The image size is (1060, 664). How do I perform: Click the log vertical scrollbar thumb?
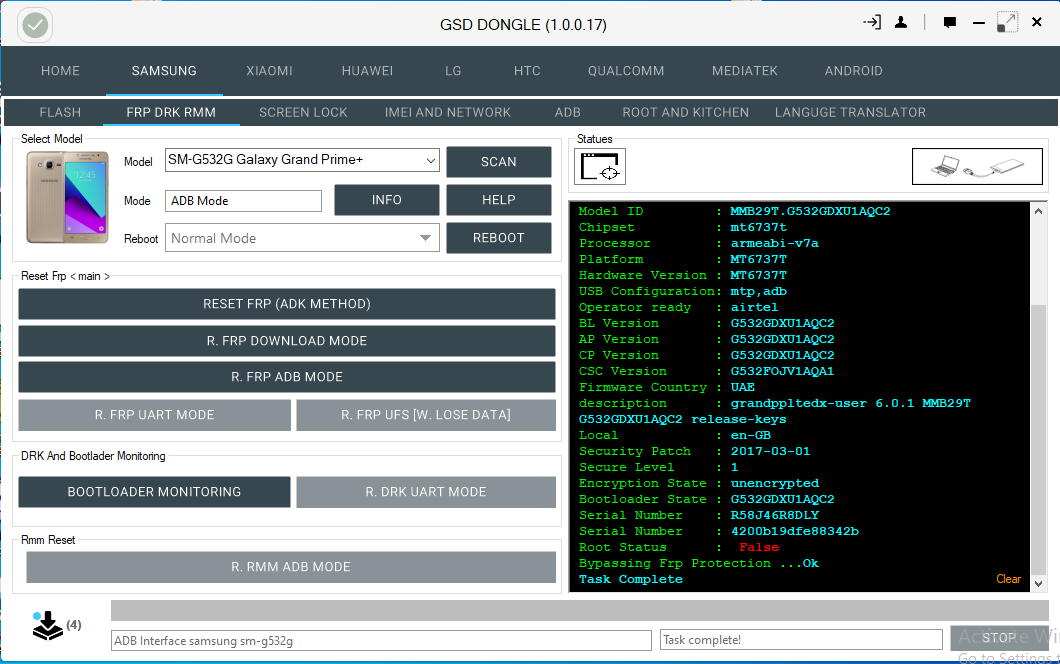pos(1038,438)
